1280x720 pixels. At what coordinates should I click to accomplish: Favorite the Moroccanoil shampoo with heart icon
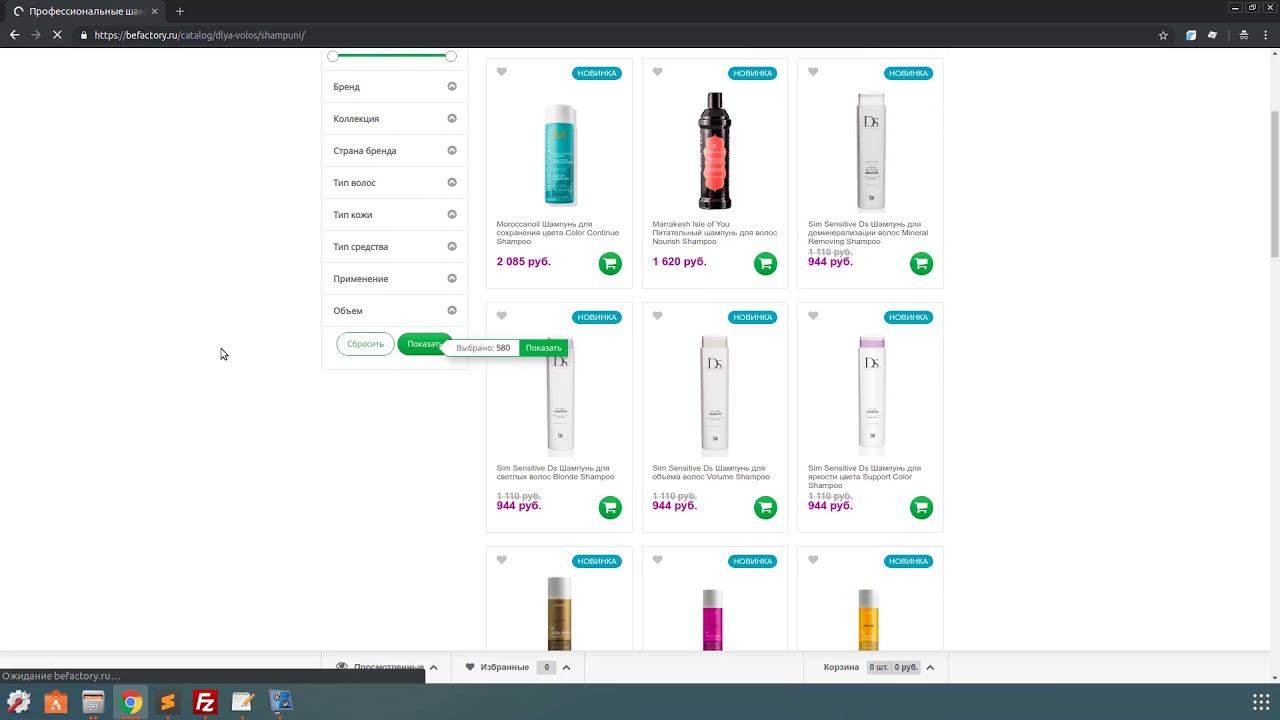tap(502, 72)
